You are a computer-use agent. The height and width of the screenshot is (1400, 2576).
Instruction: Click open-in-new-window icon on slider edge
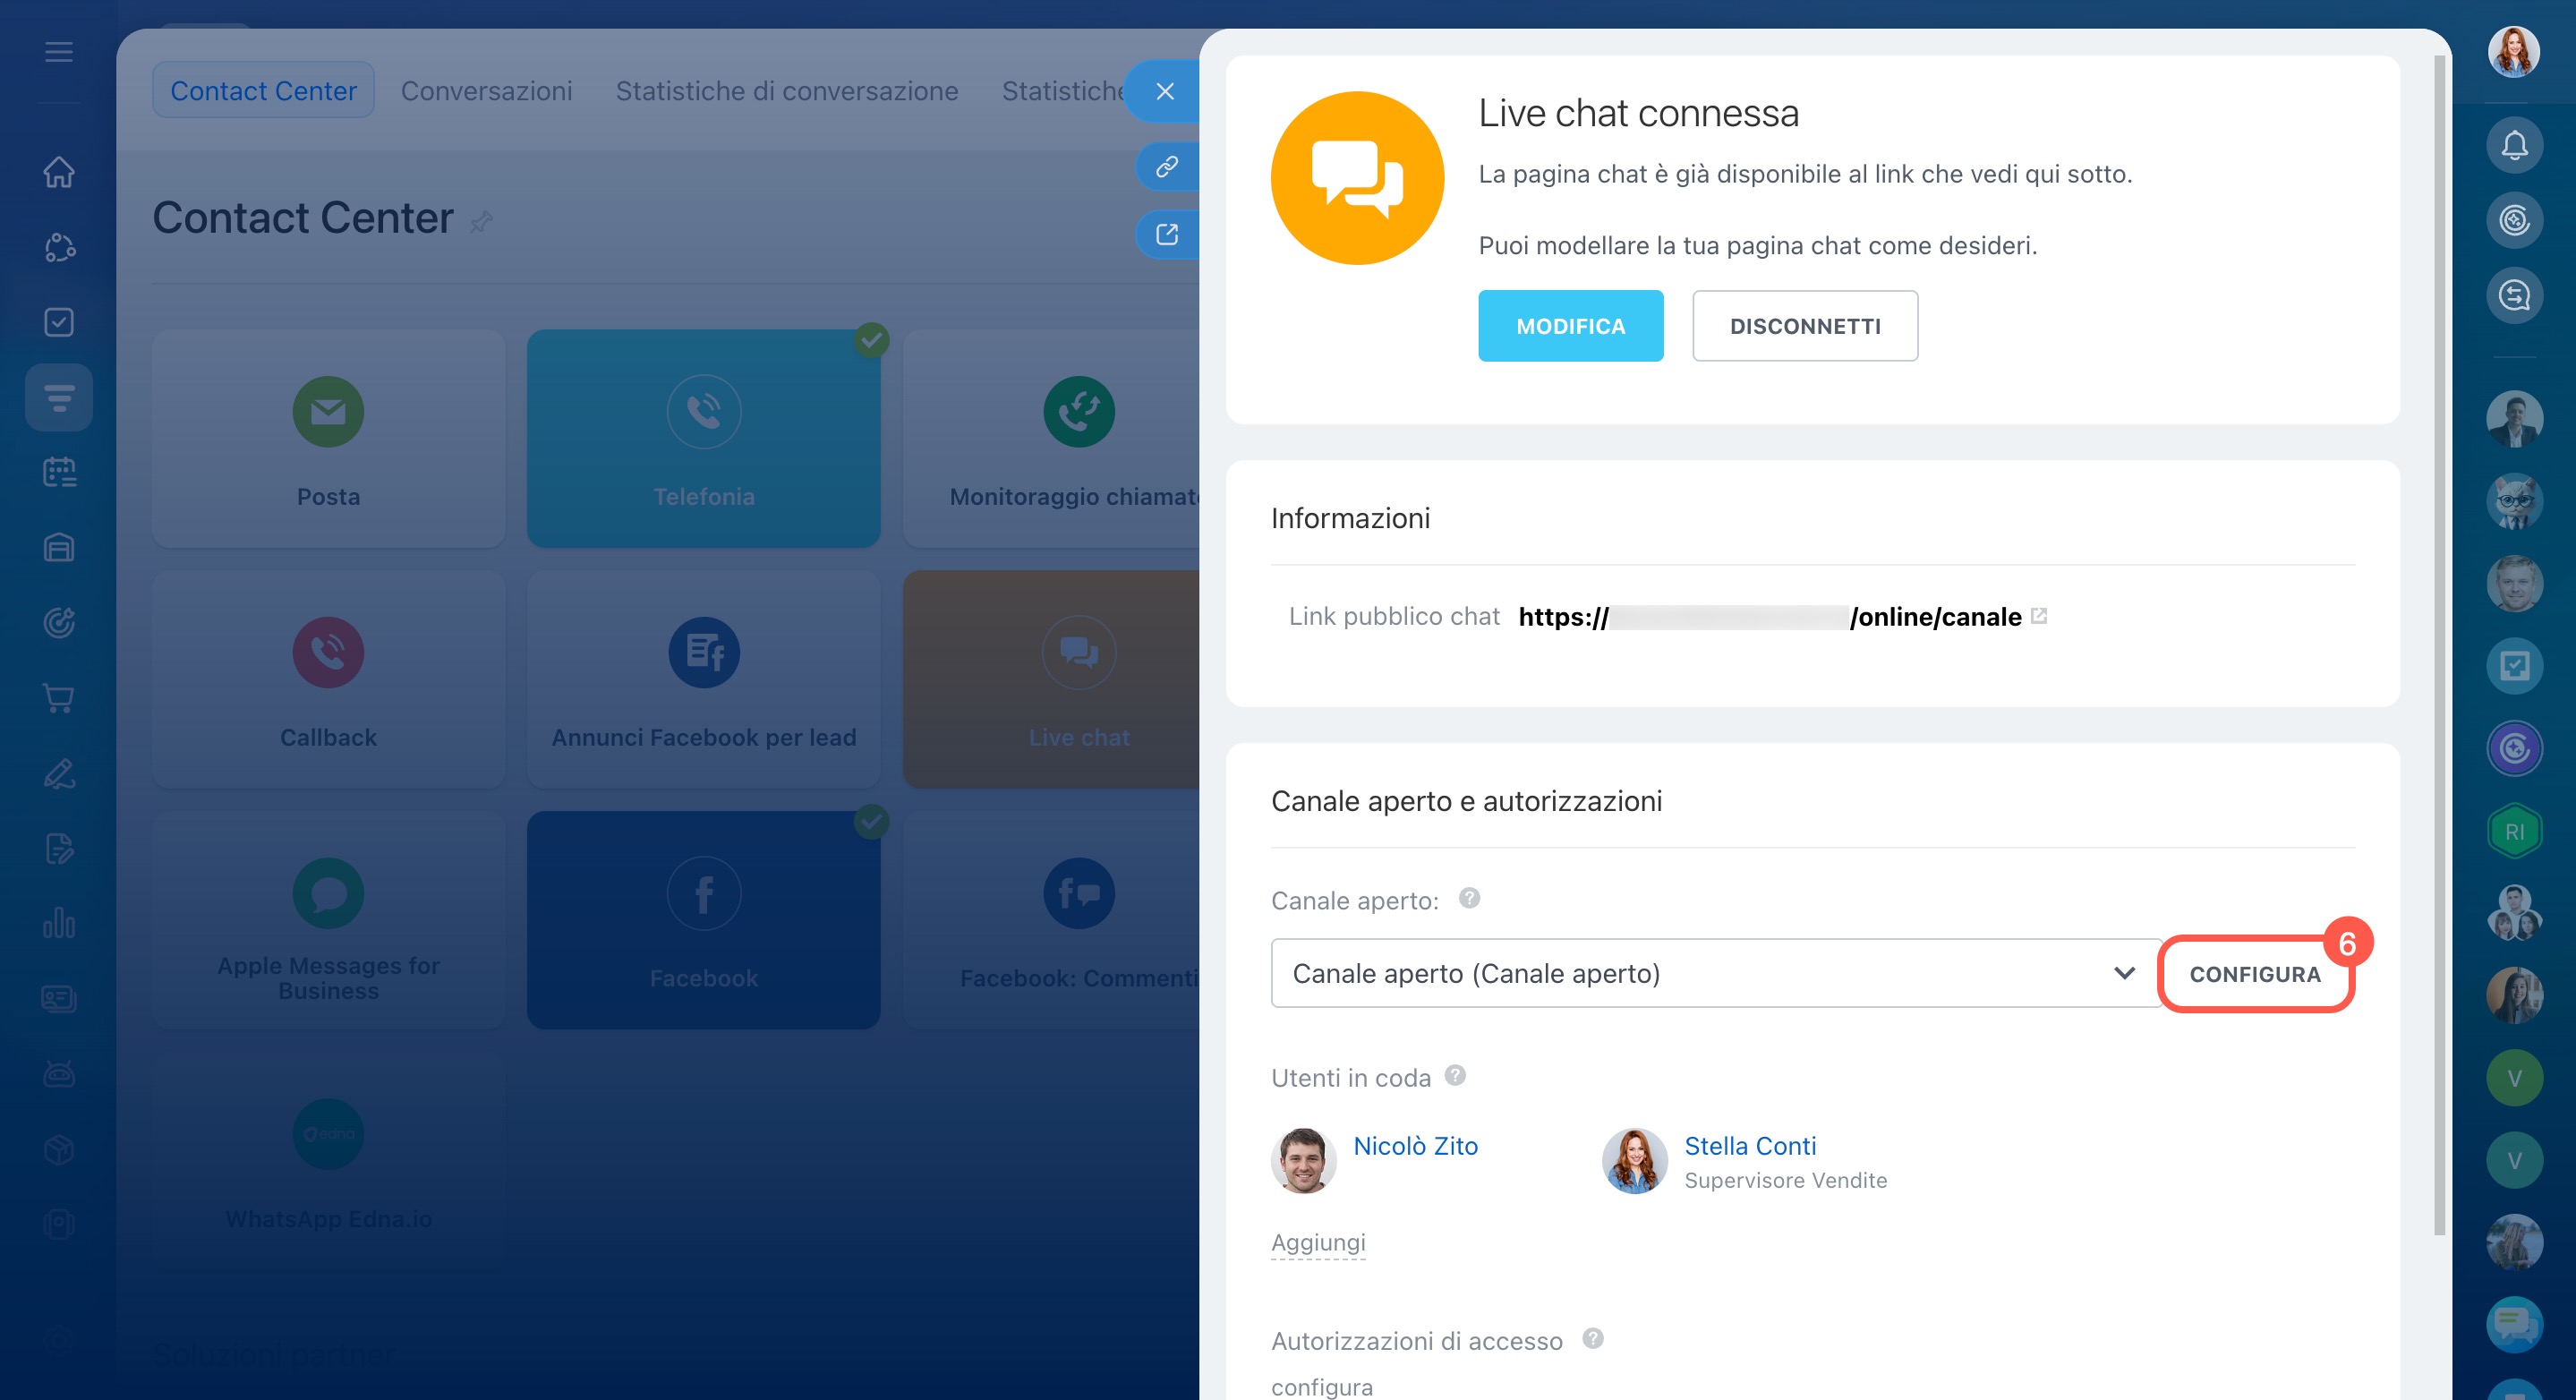1166,234
